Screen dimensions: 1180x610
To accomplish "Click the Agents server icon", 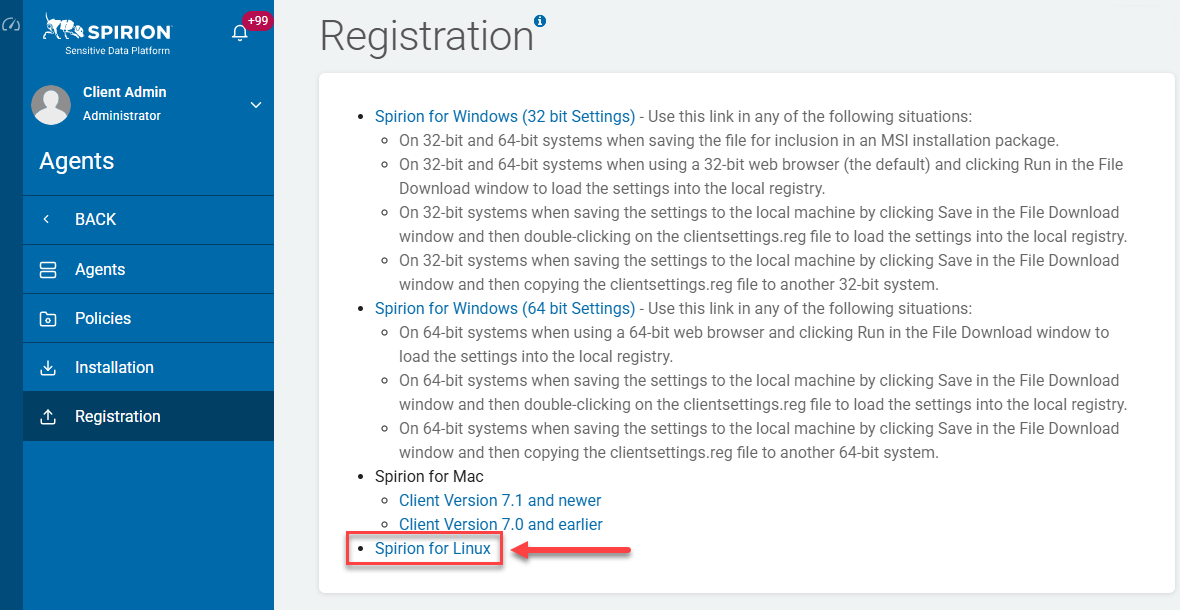I will coord(48,269).
